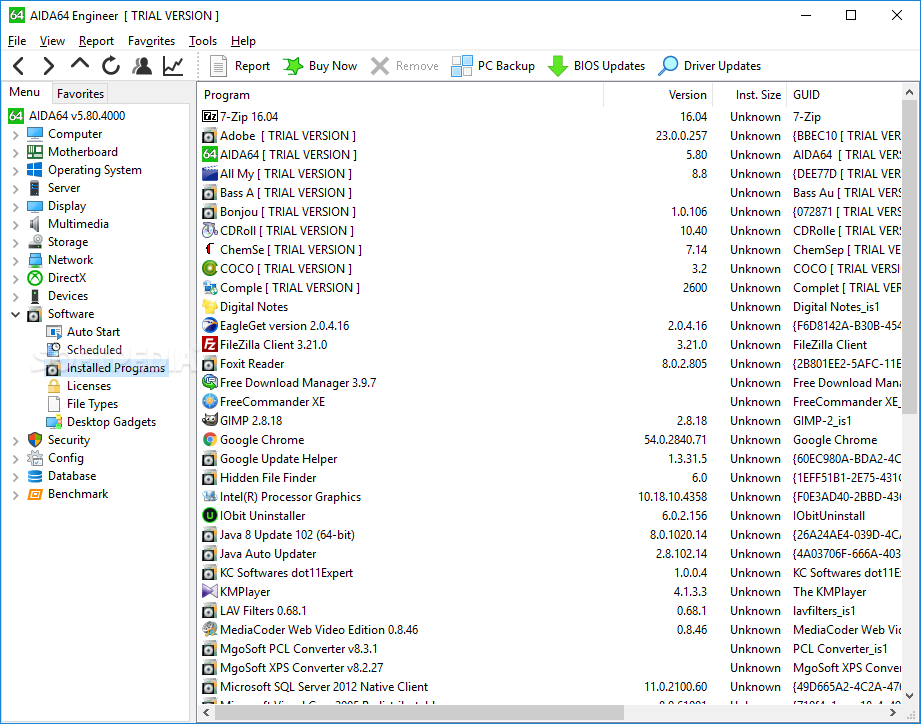Expand the Computer tree node
Screen dimensions: 921x724
[16, 135]
